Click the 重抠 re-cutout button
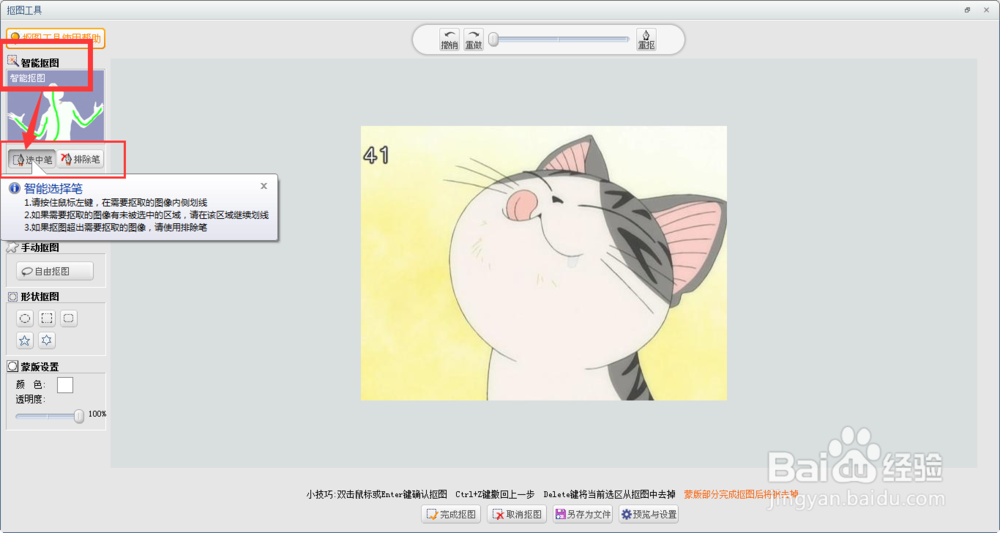The width and height of the screenshot is (1000, 533). [646, 40]
